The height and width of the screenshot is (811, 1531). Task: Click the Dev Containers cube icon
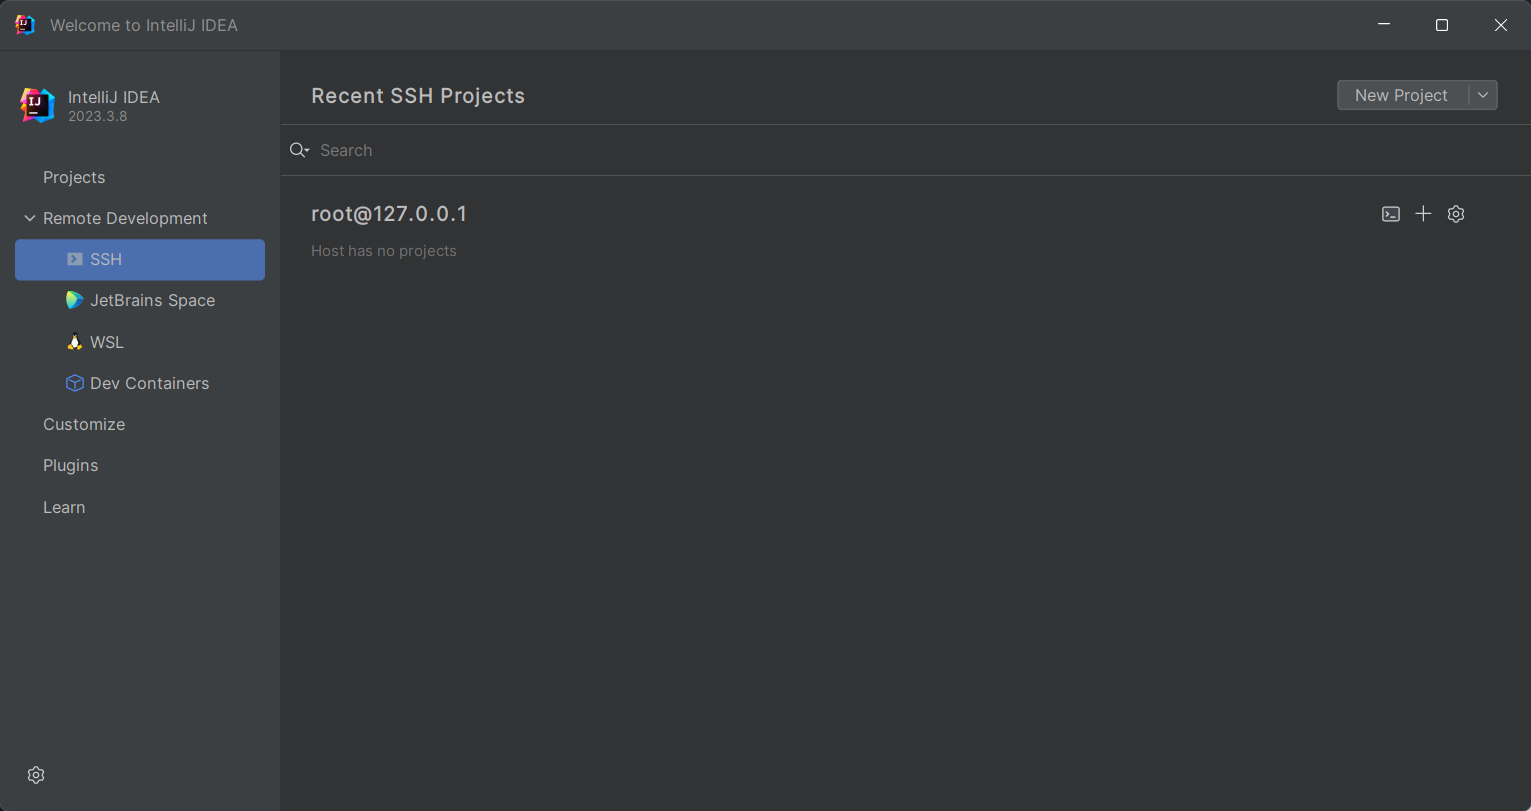click(74, 383)
